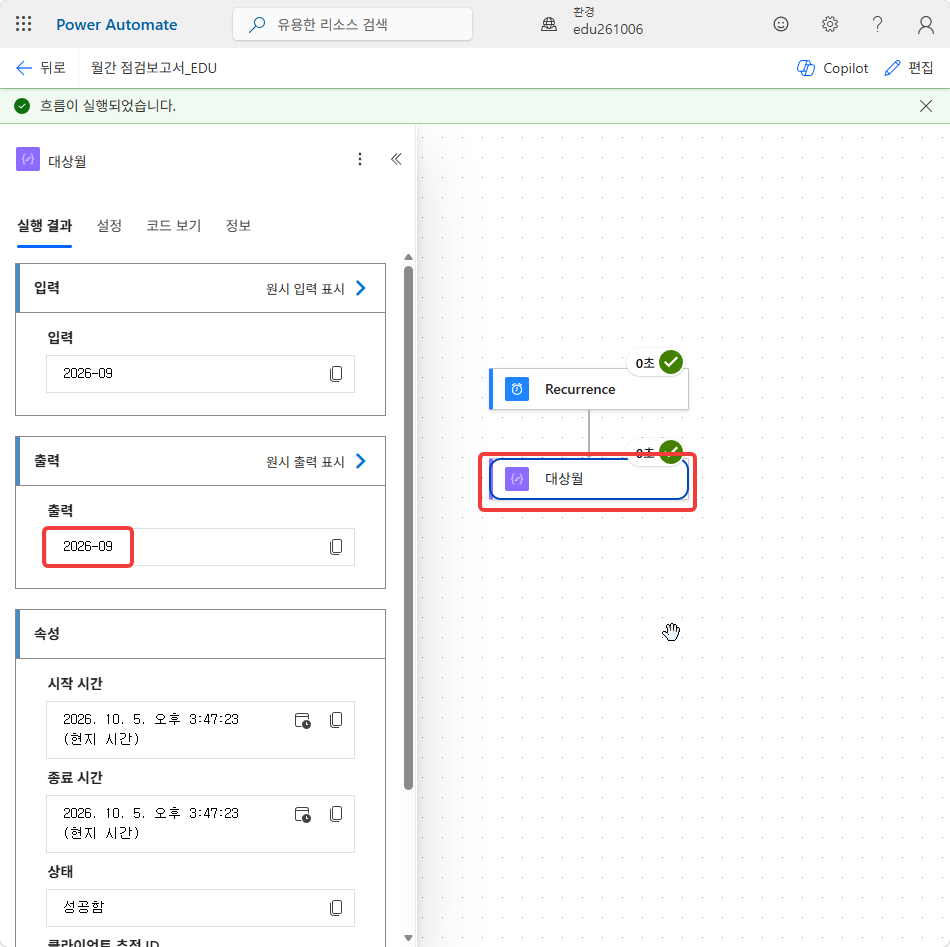
Task: Click the panel scrollbar up arrow
Action: click(x=408, y=258)
